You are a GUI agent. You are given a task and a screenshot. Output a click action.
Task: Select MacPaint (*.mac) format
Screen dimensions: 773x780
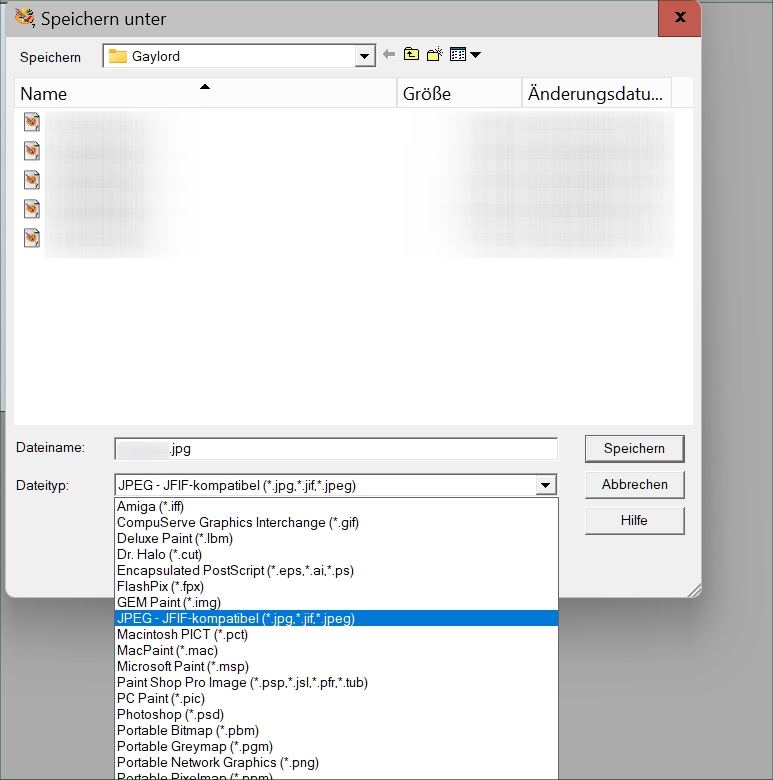pyautogui.click(x=336, y=650)
